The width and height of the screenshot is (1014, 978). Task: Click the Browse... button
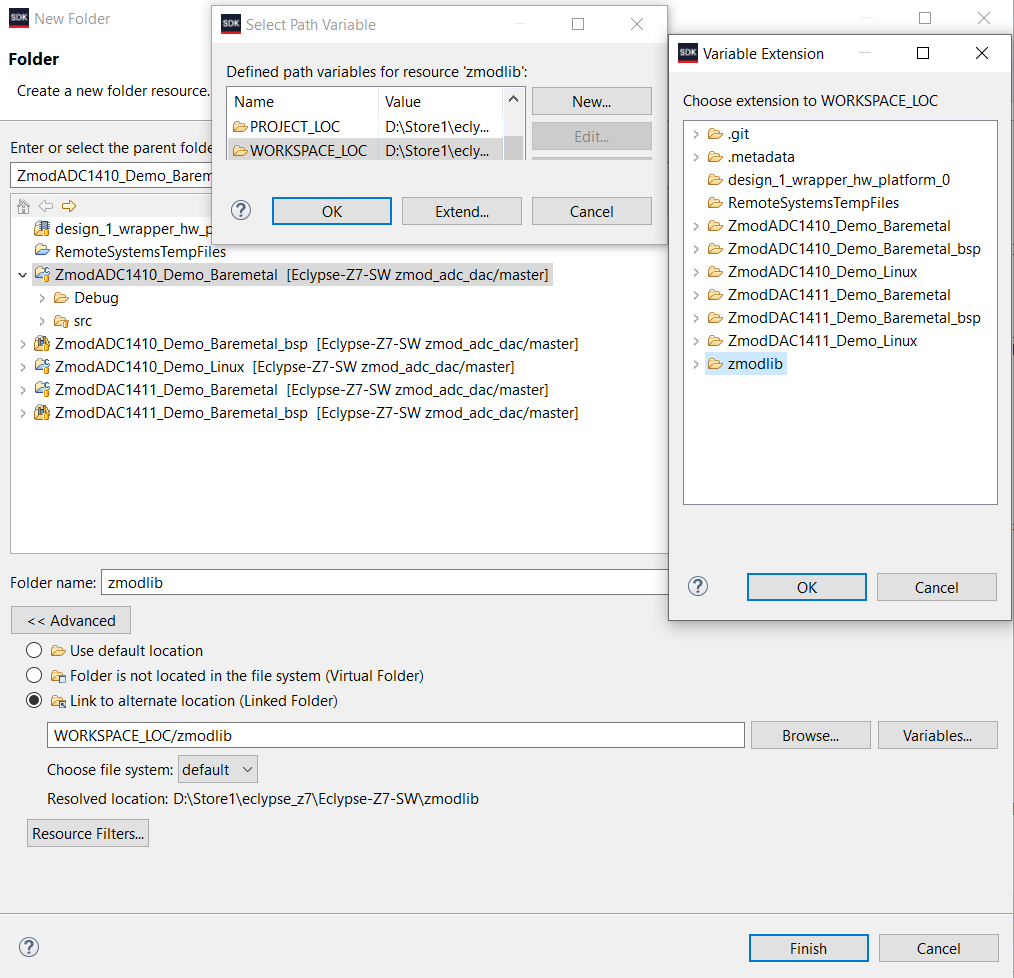810,735
